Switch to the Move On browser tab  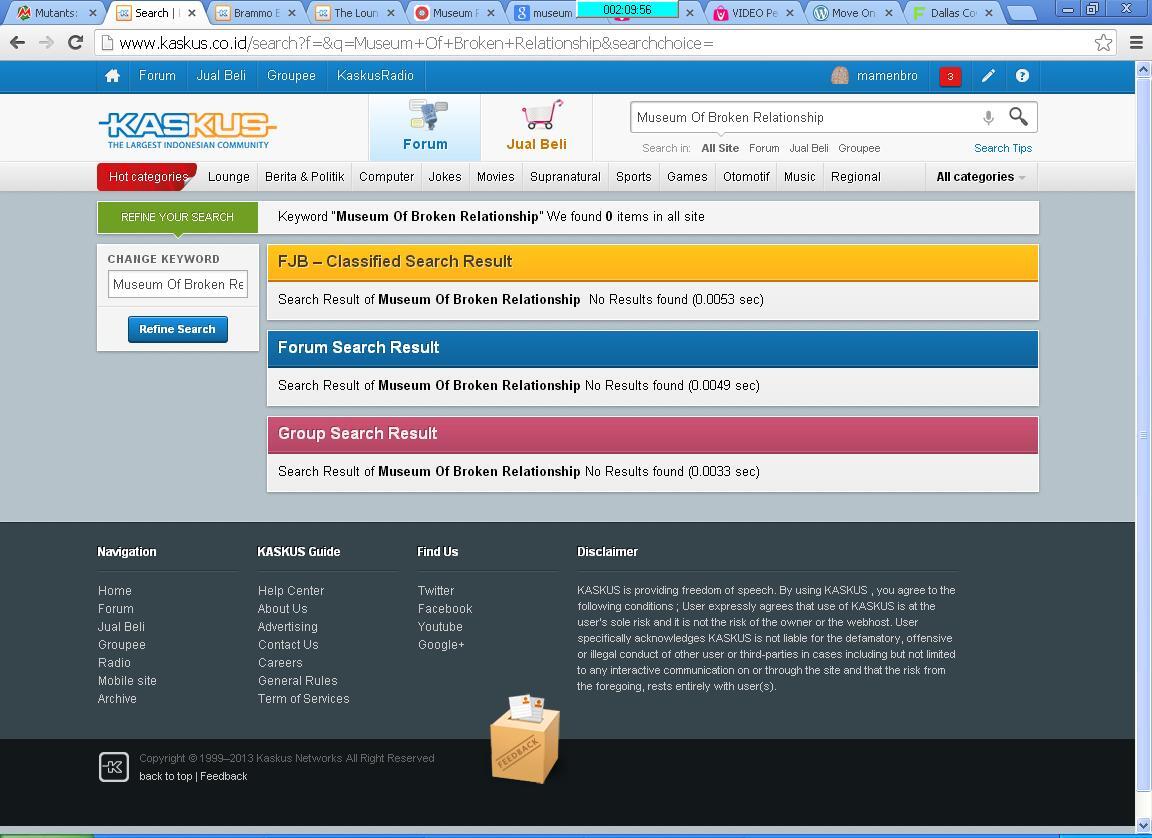point(852,12)
